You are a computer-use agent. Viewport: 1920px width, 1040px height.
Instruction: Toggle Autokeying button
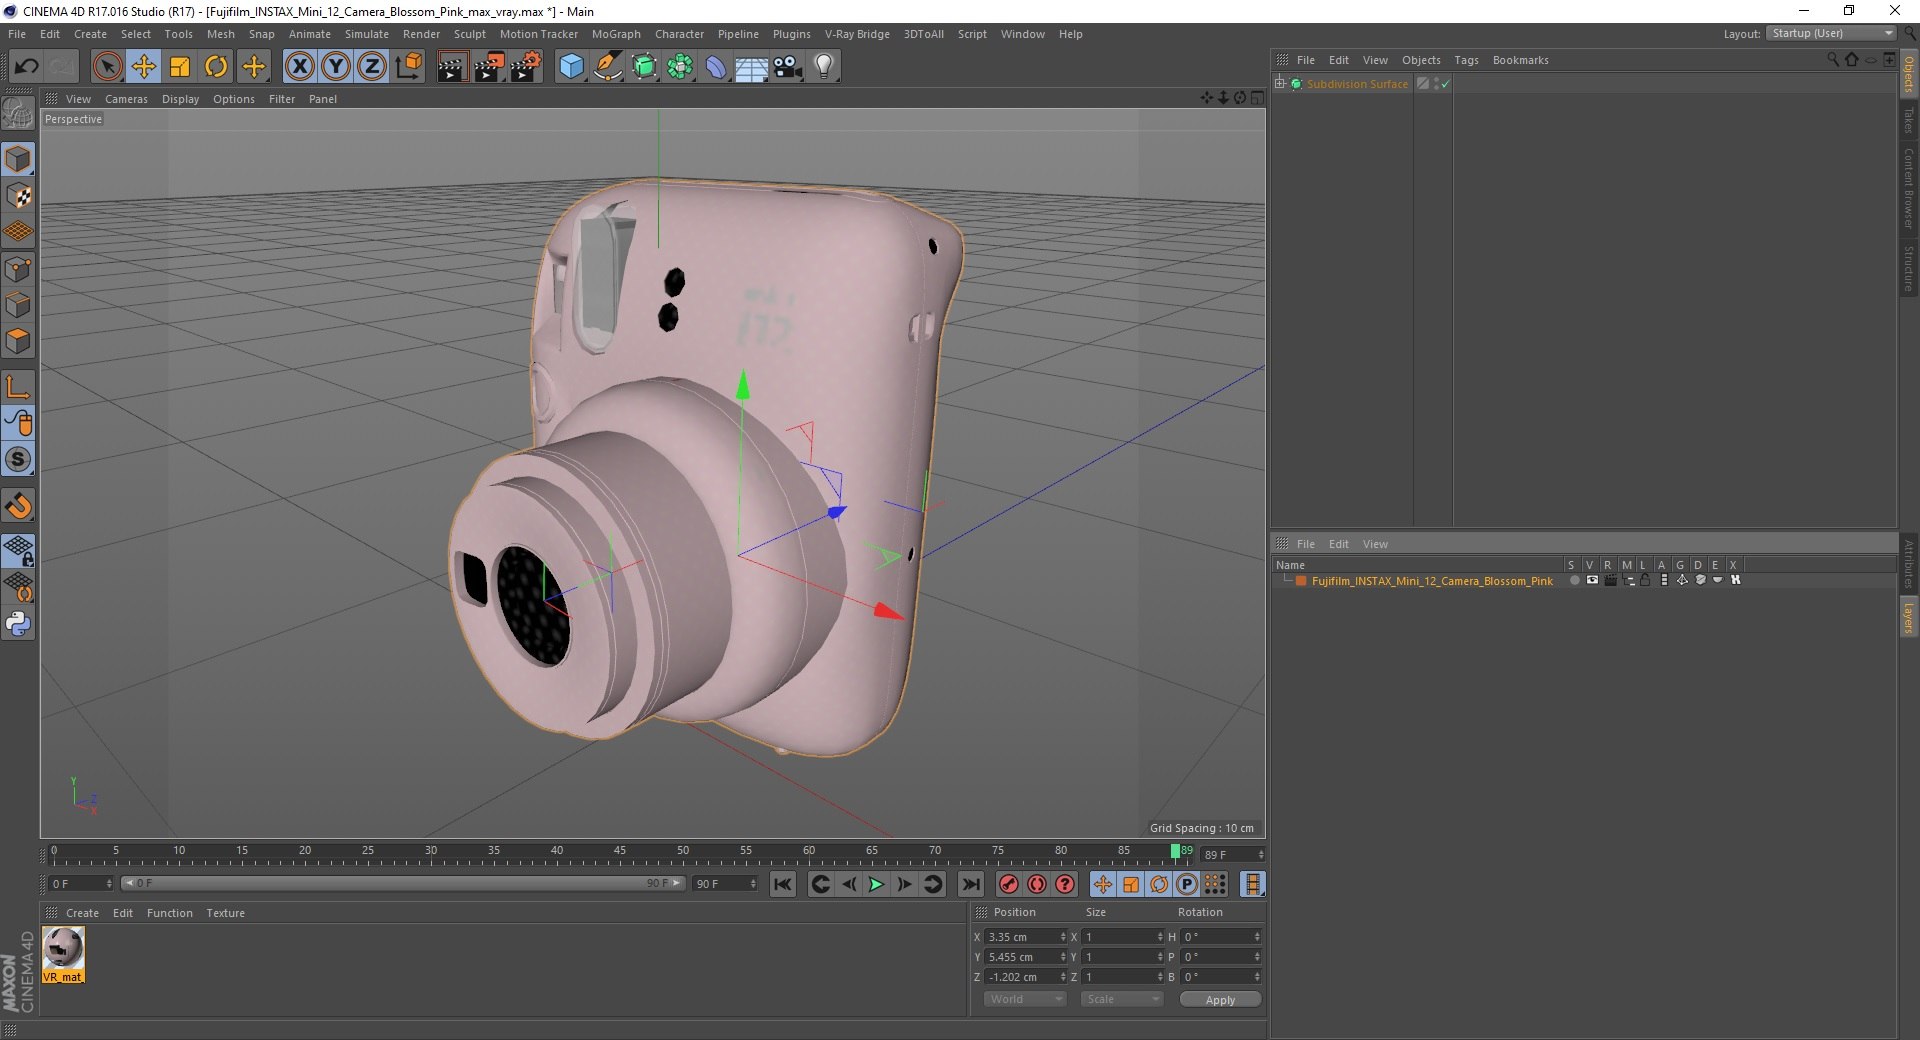(x=1037, y=884)
